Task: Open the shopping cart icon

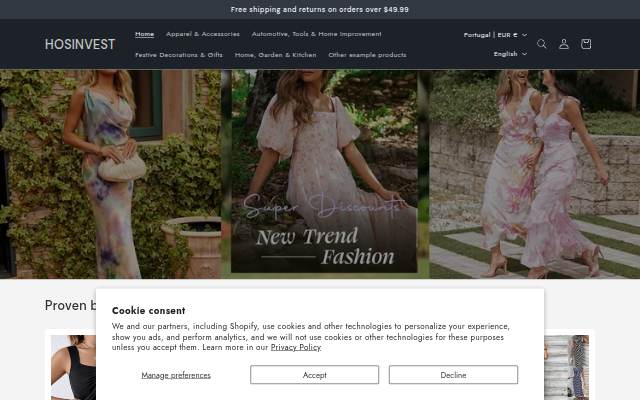Action: click(586, 44)
